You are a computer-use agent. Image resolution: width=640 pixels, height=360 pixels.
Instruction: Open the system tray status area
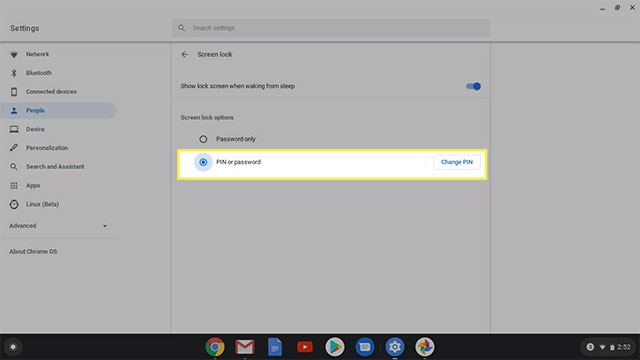[608, 347]
